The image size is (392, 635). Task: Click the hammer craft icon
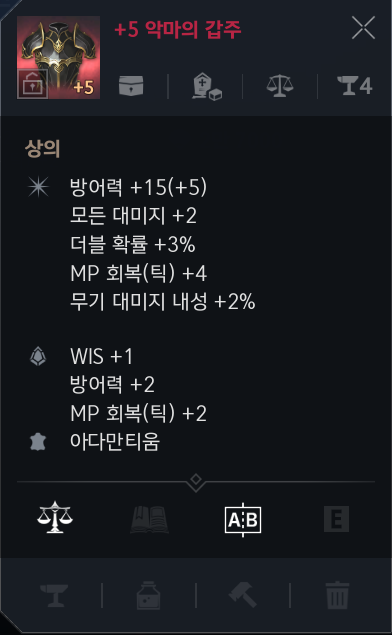pos(243,595)
